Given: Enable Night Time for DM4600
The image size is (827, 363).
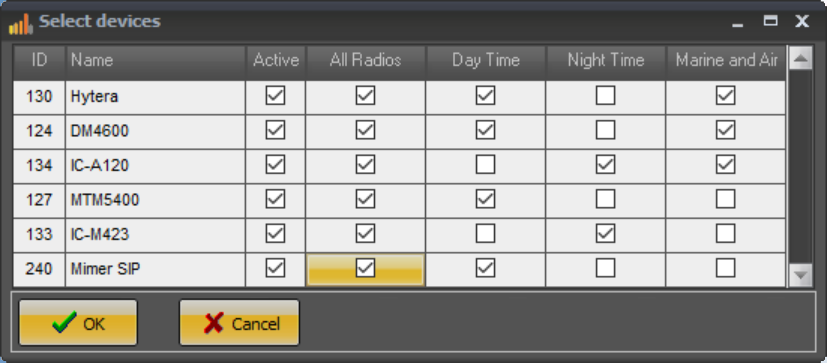Looking at the screenshot, I should tap(605, 130).
